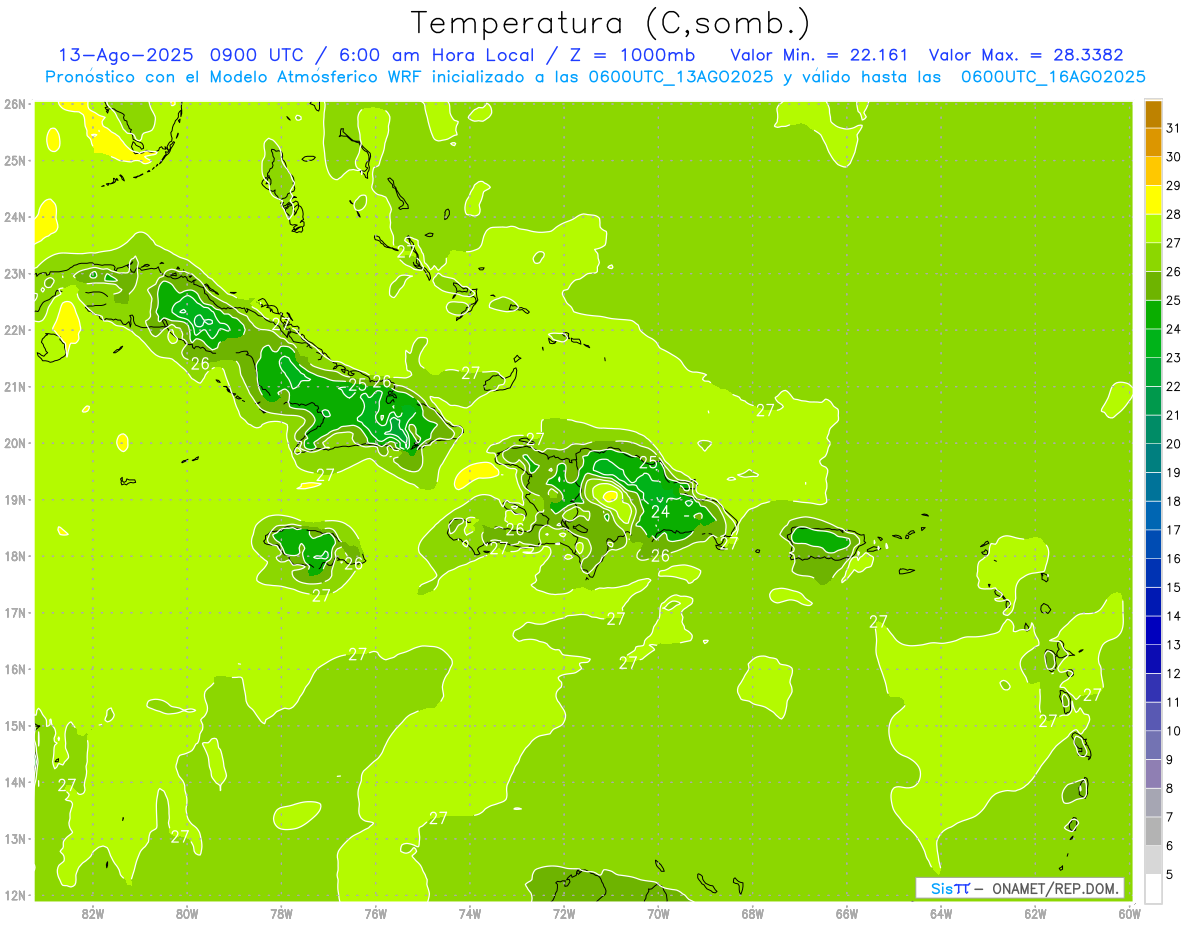Click the orange legend swatch between 30 and 31
This screenshot has width=1200, height=927.
(x=1153, y=142)
